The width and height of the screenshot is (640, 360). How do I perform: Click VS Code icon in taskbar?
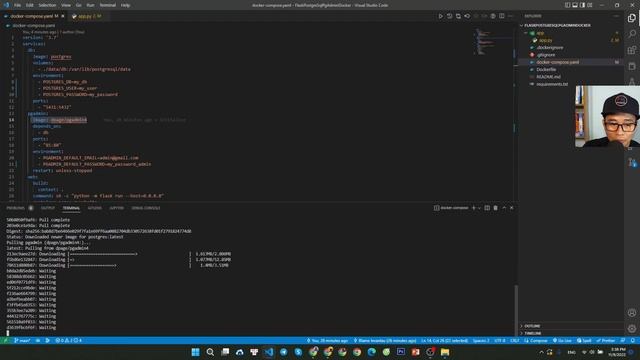coord(269,352)
